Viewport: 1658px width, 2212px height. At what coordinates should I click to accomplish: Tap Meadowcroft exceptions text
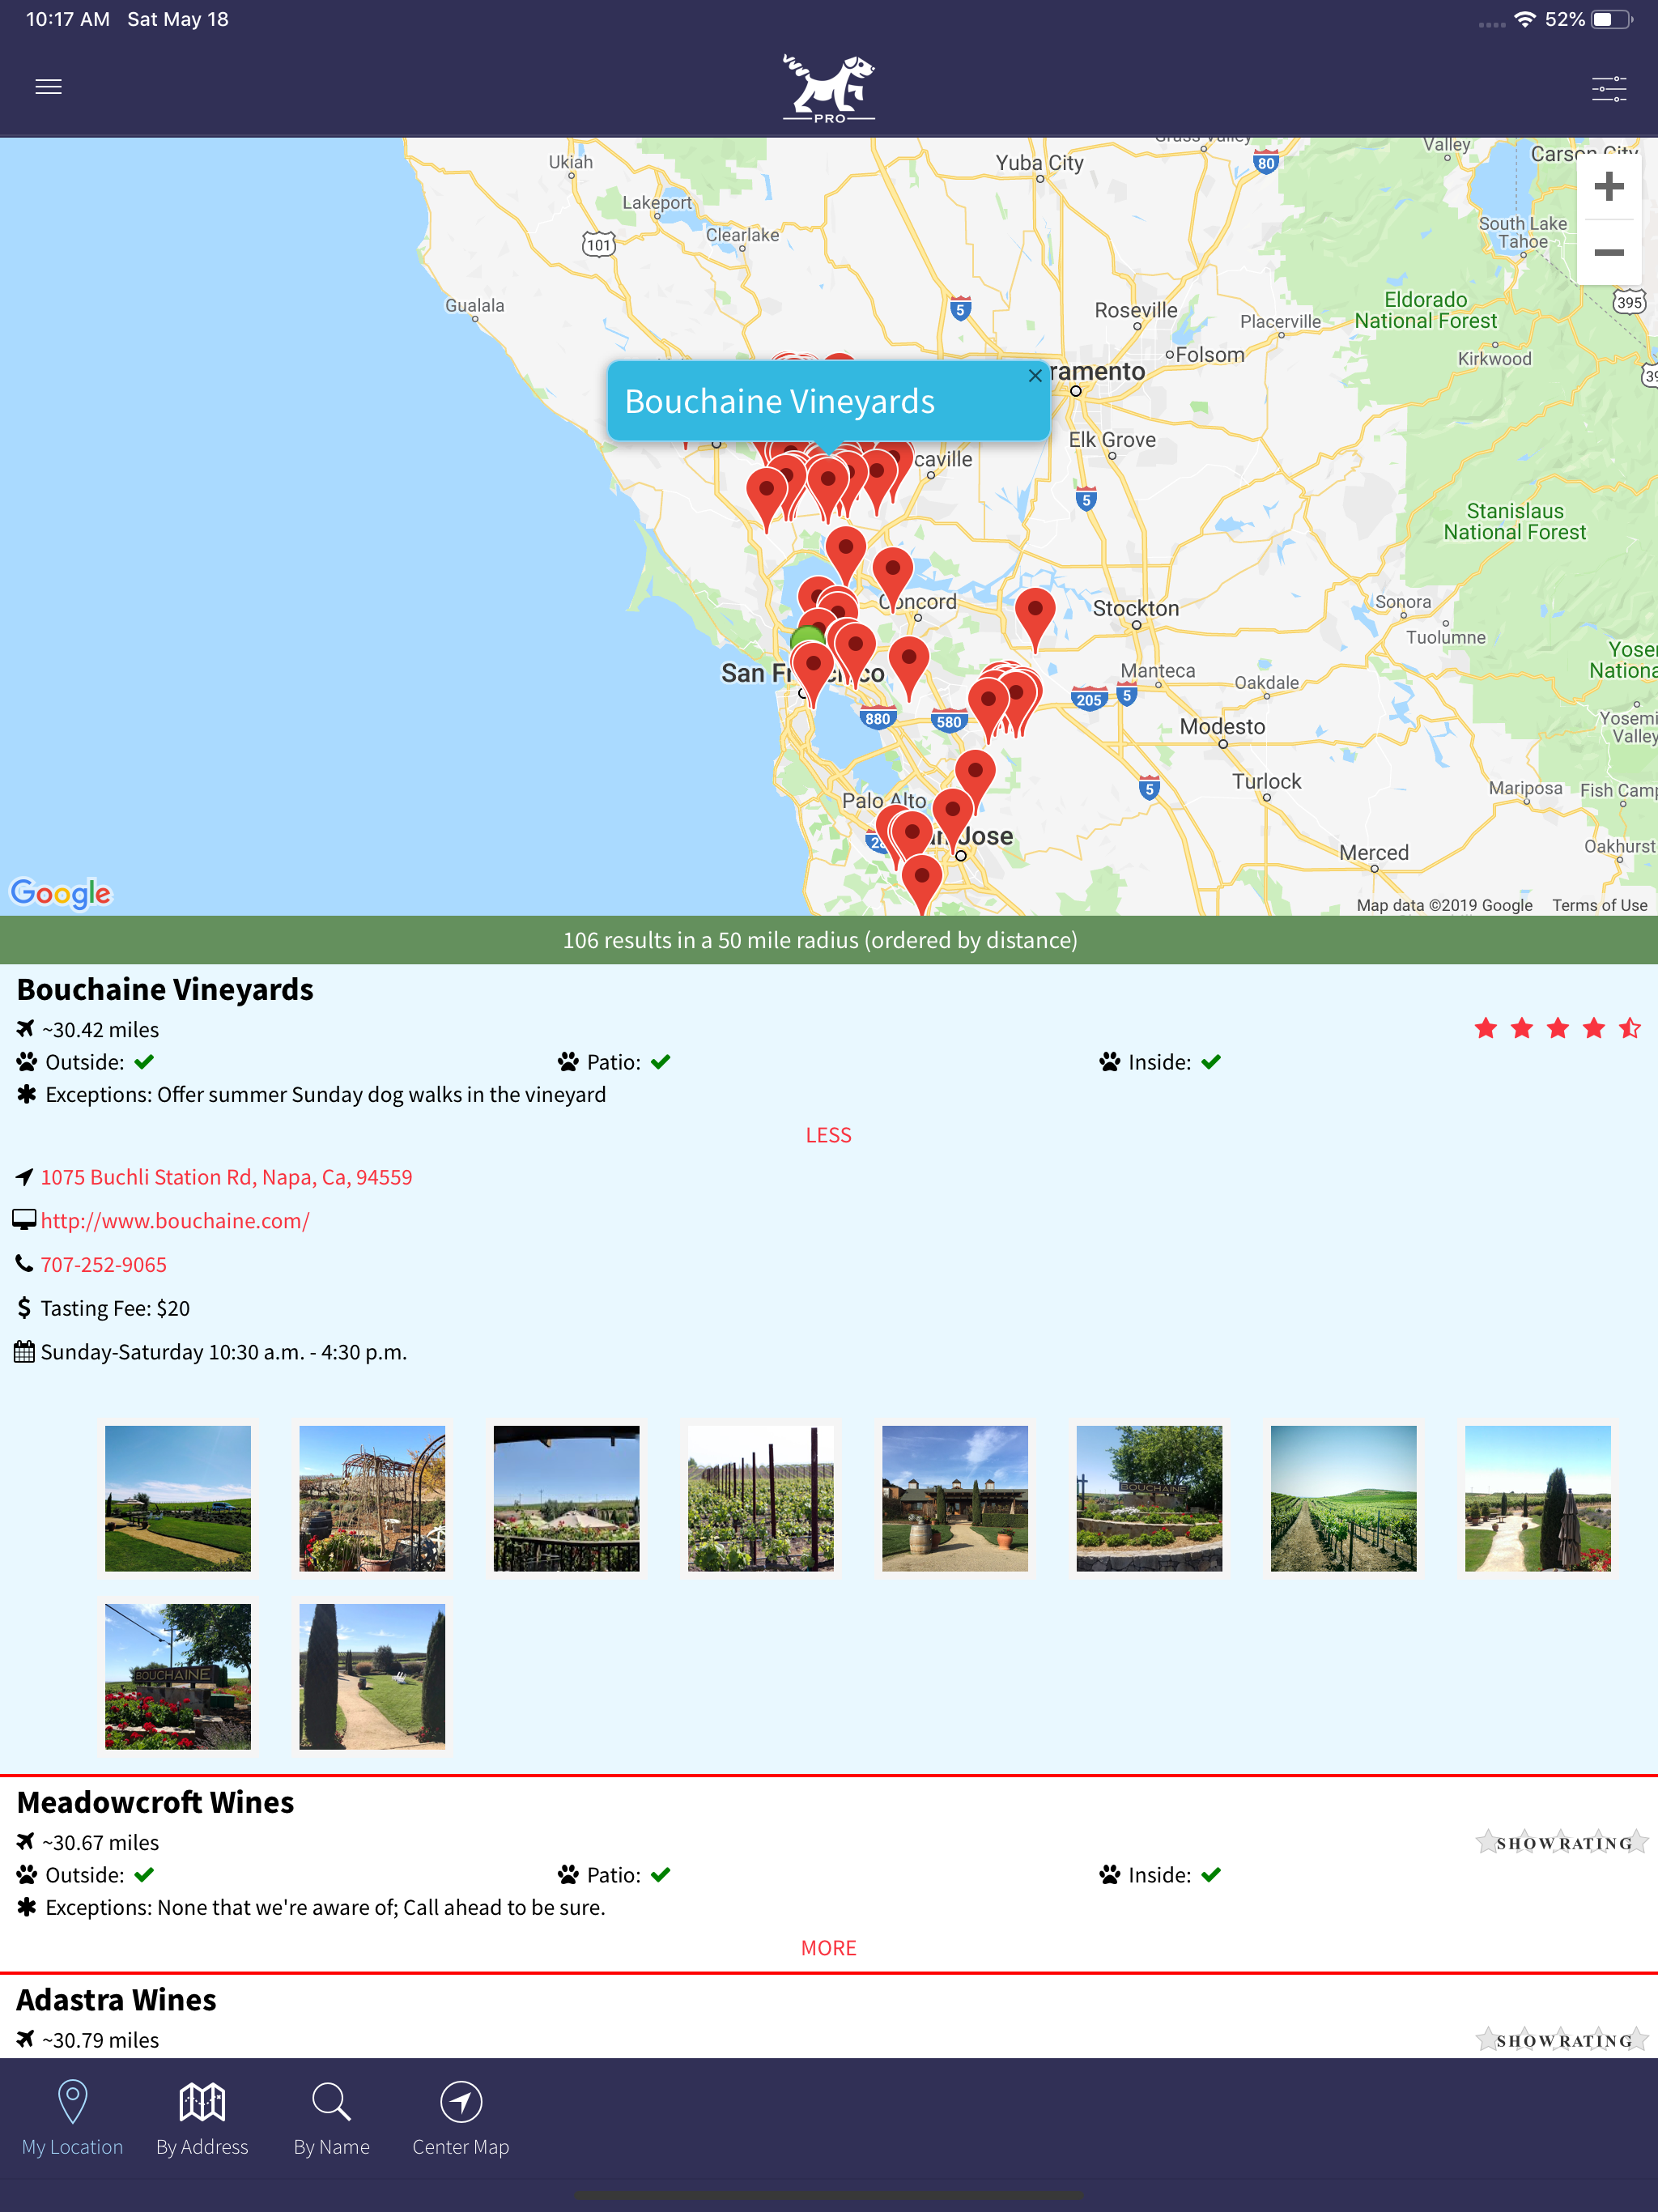[325, 1908]
